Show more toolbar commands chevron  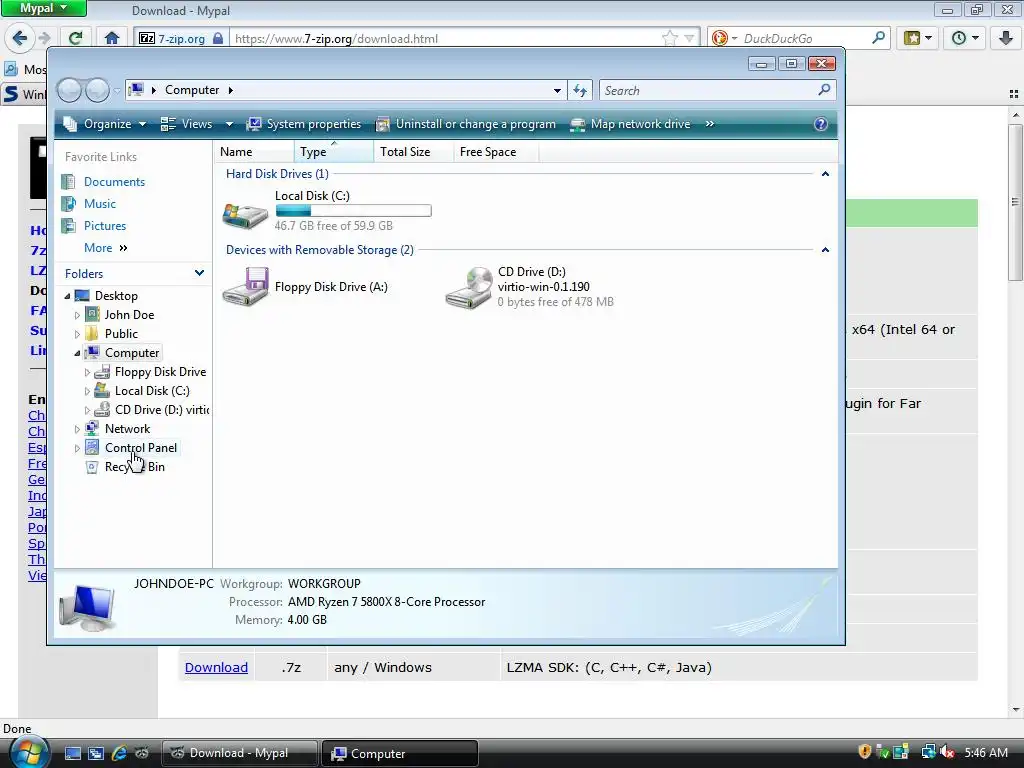coord(710,124)
